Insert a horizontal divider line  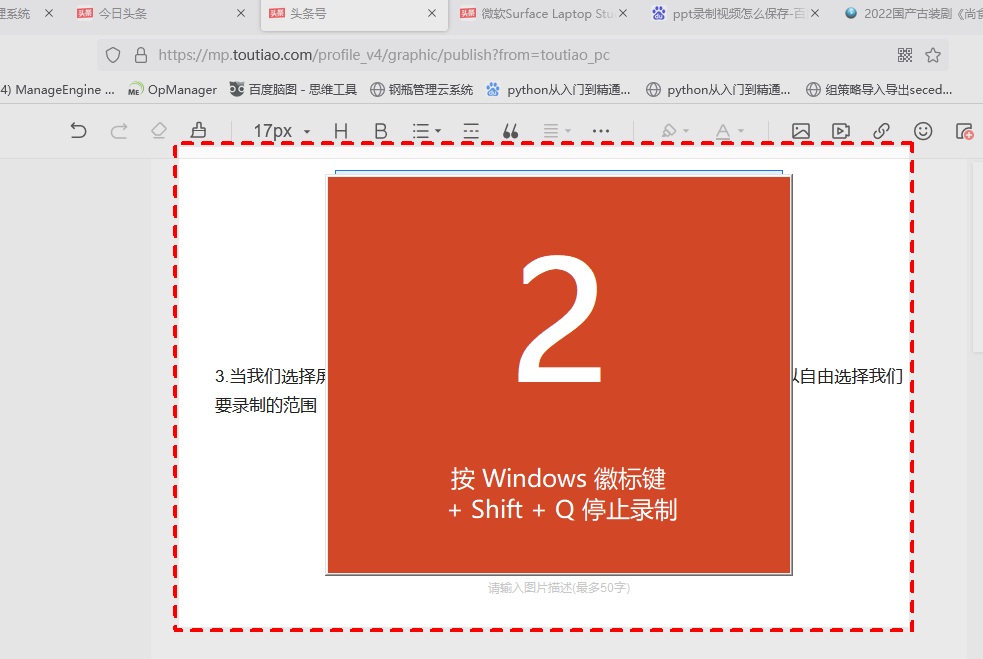[x=471, y=131]
